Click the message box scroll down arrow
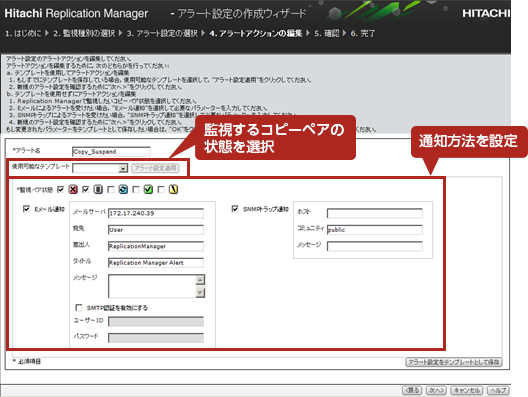528x397 pixels. point(200,293)
